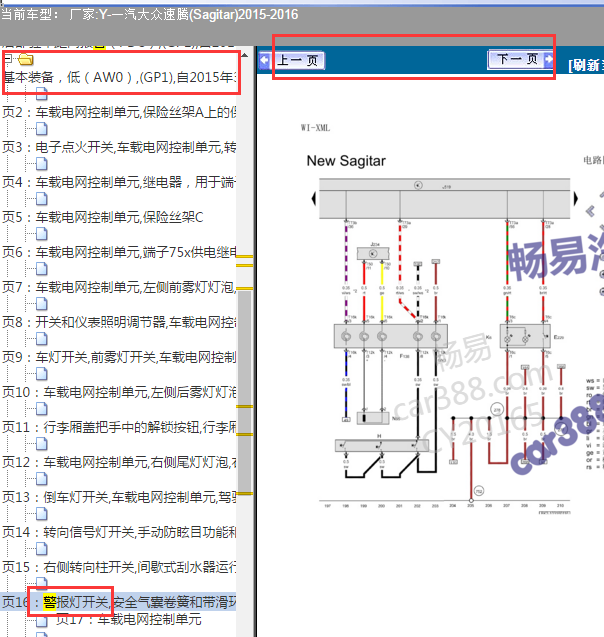Open 页8：开关和仪表照明调节器 entry
This screenshot has height=637, width=604.
coord(119,322)
